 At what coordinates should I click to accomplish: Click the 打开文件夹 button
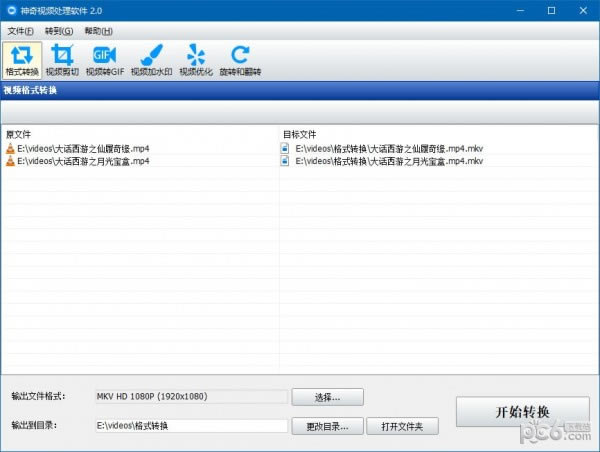[402, 426]
